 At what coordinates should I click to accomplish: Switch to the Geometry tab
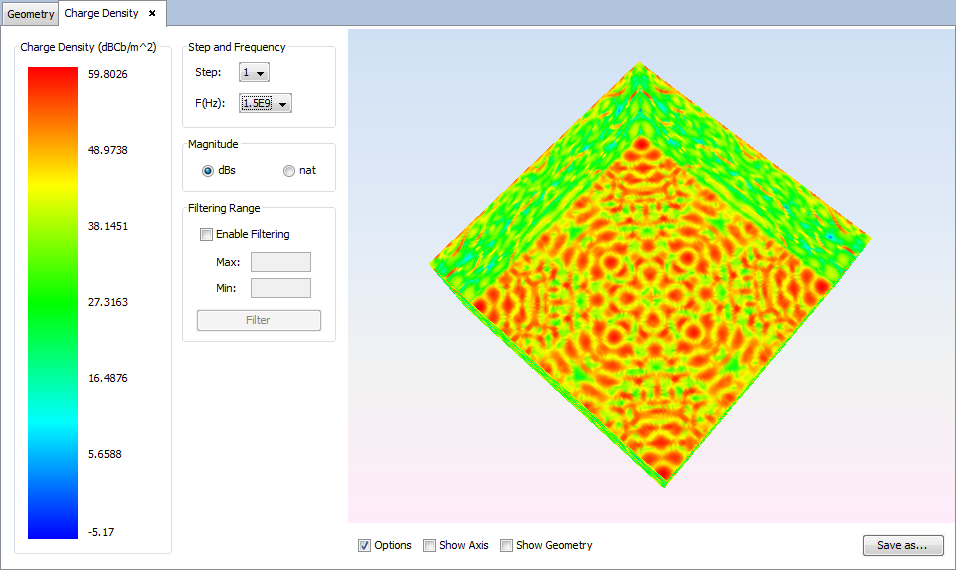click(x=30, y=15)
